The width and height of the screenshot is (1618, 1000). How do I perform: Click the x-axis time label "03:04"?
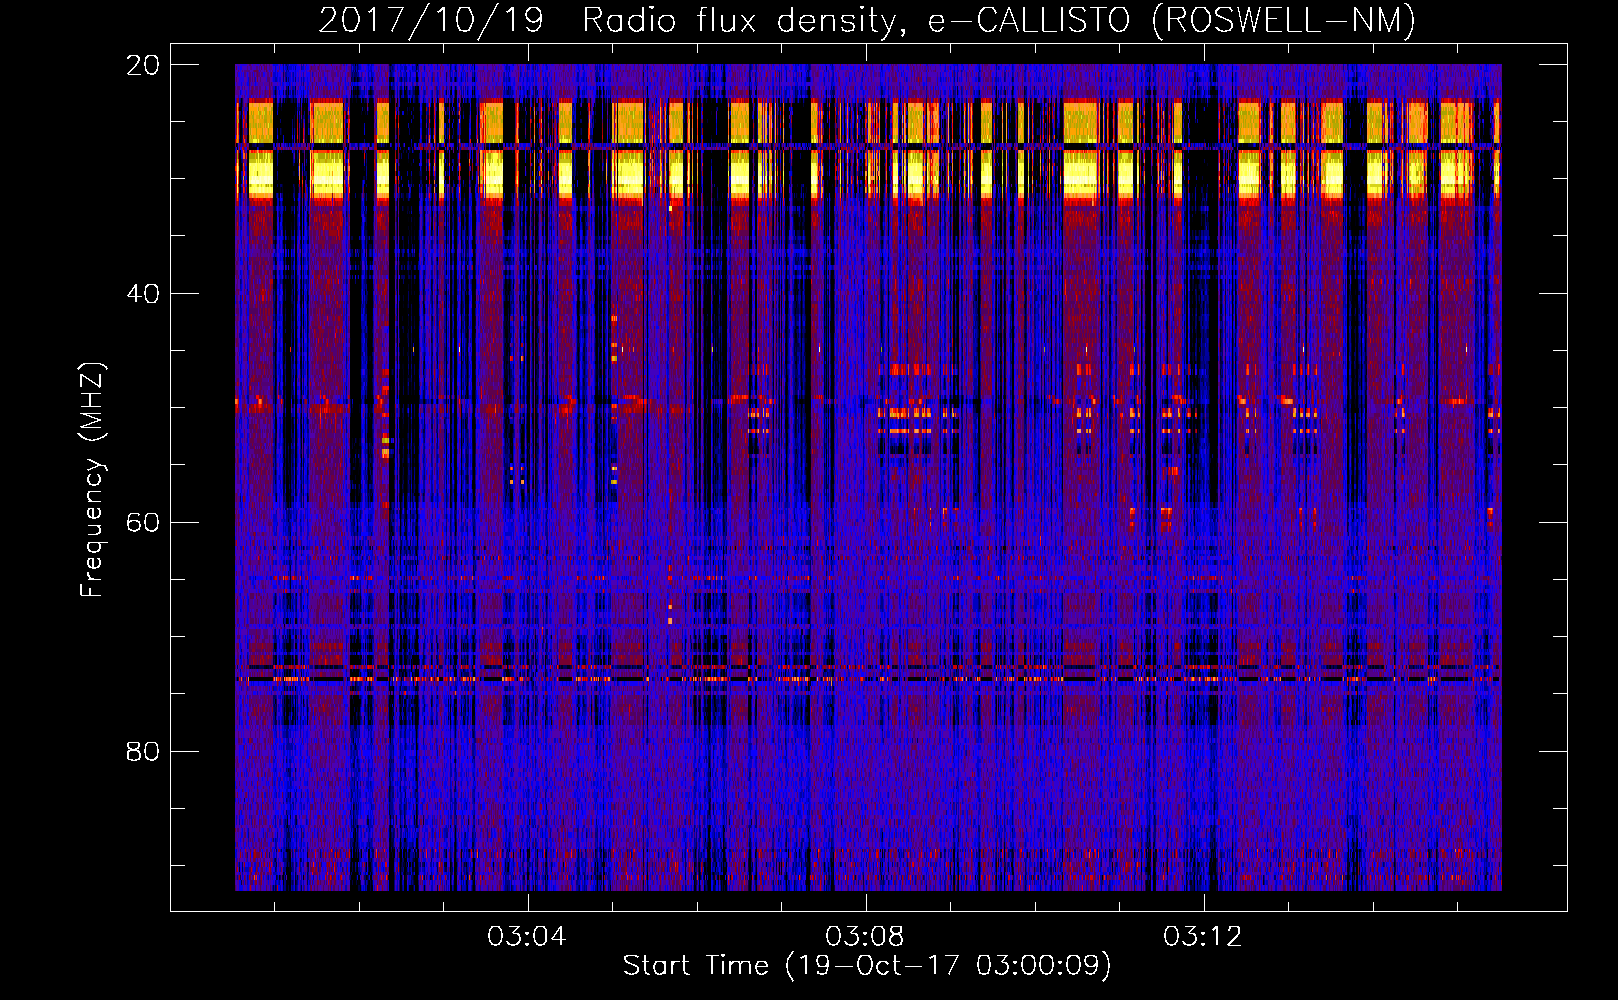click(x=526, y=937)
